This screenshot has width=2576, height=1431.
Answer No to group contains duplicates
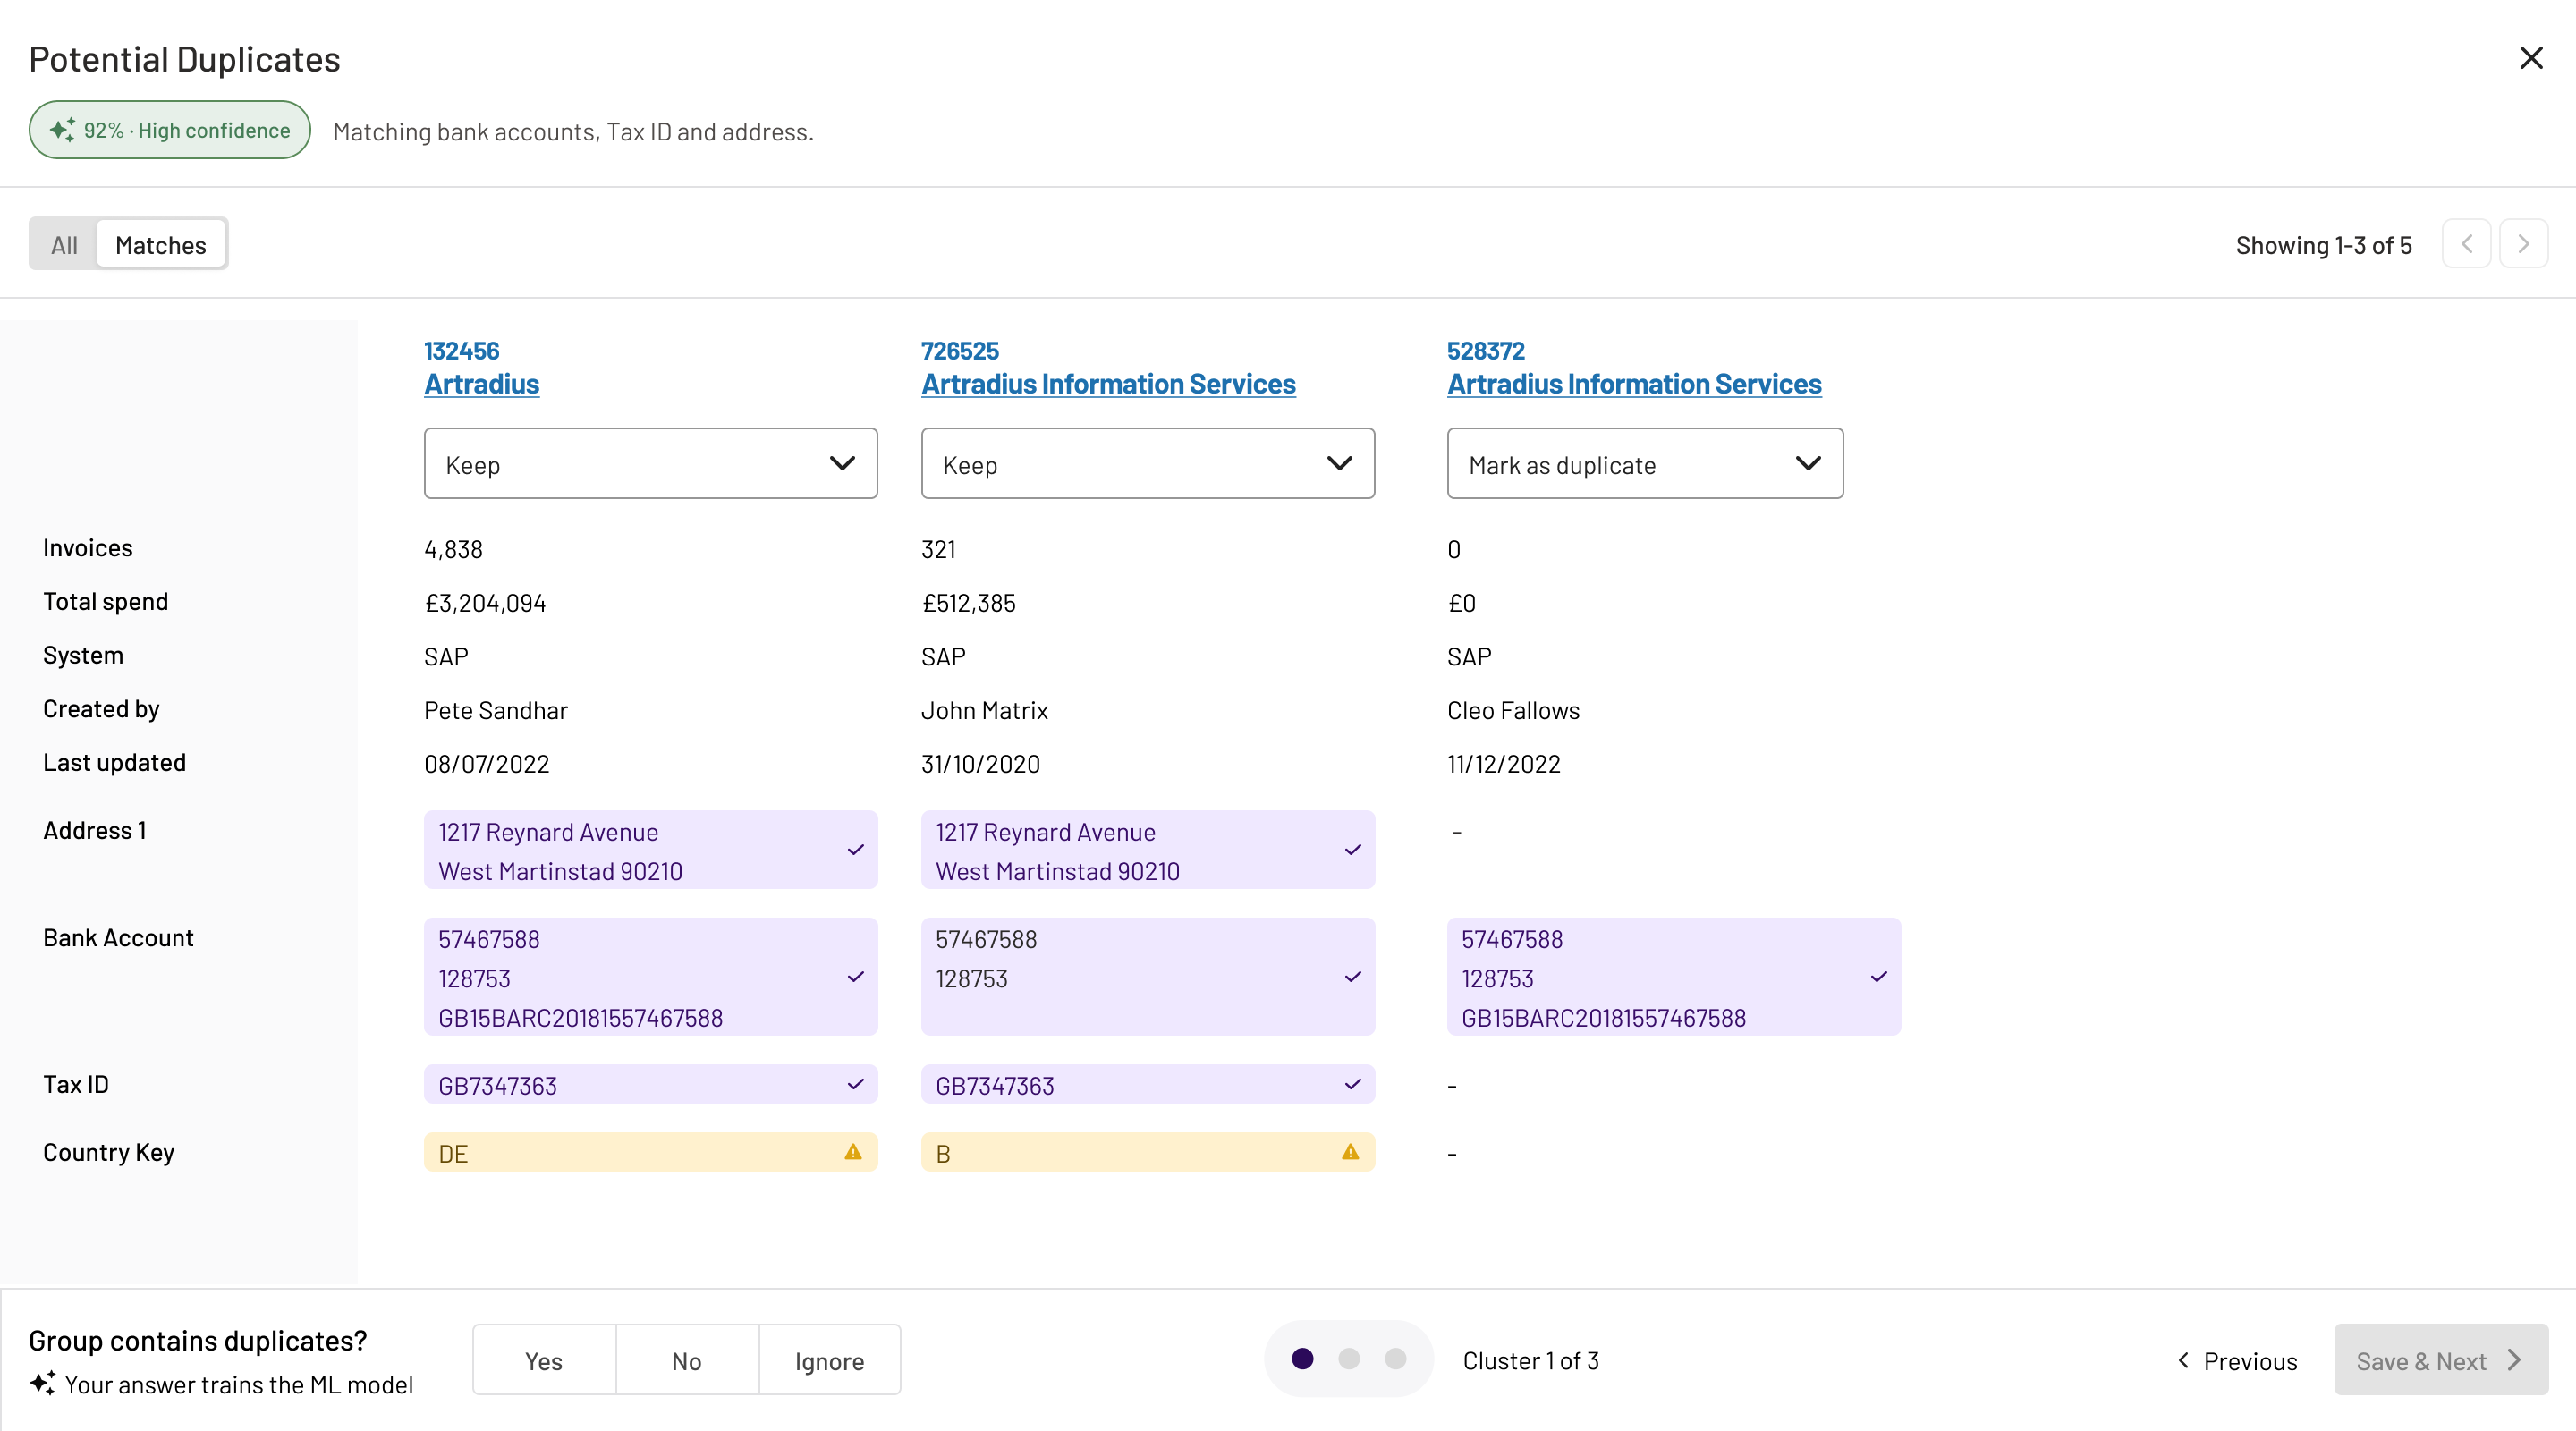click(687, 1360)
